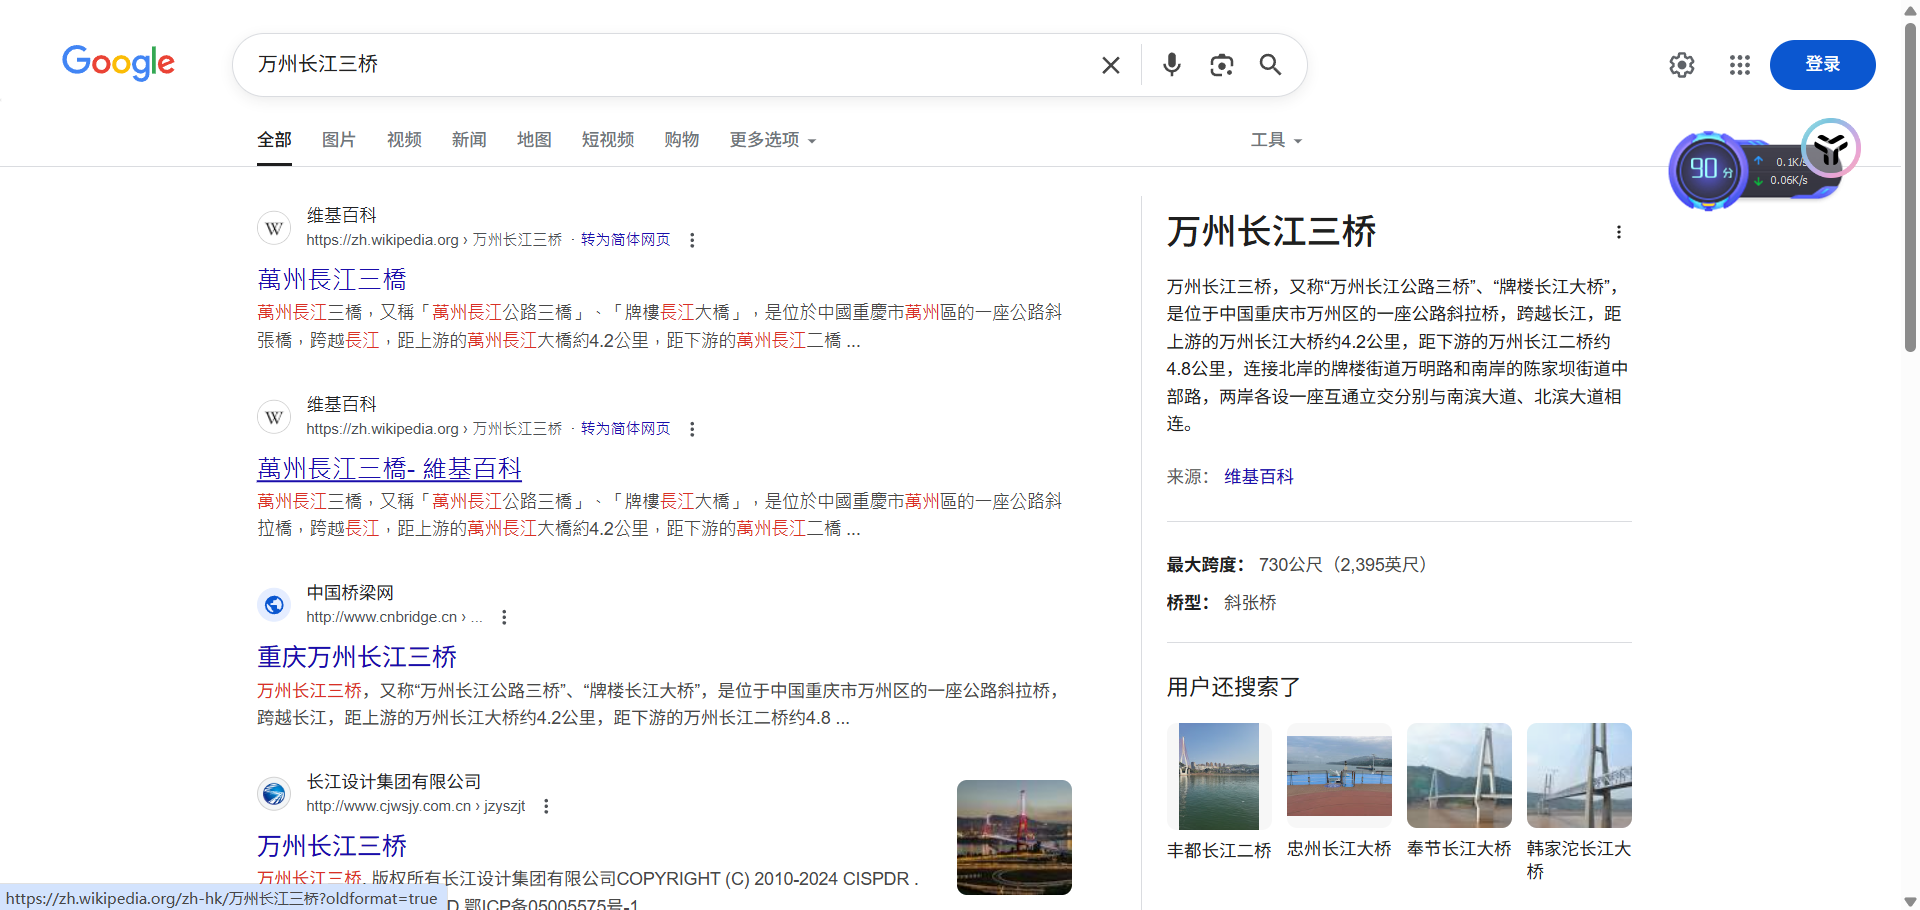Start voice search with the microphone icon

1170,64
